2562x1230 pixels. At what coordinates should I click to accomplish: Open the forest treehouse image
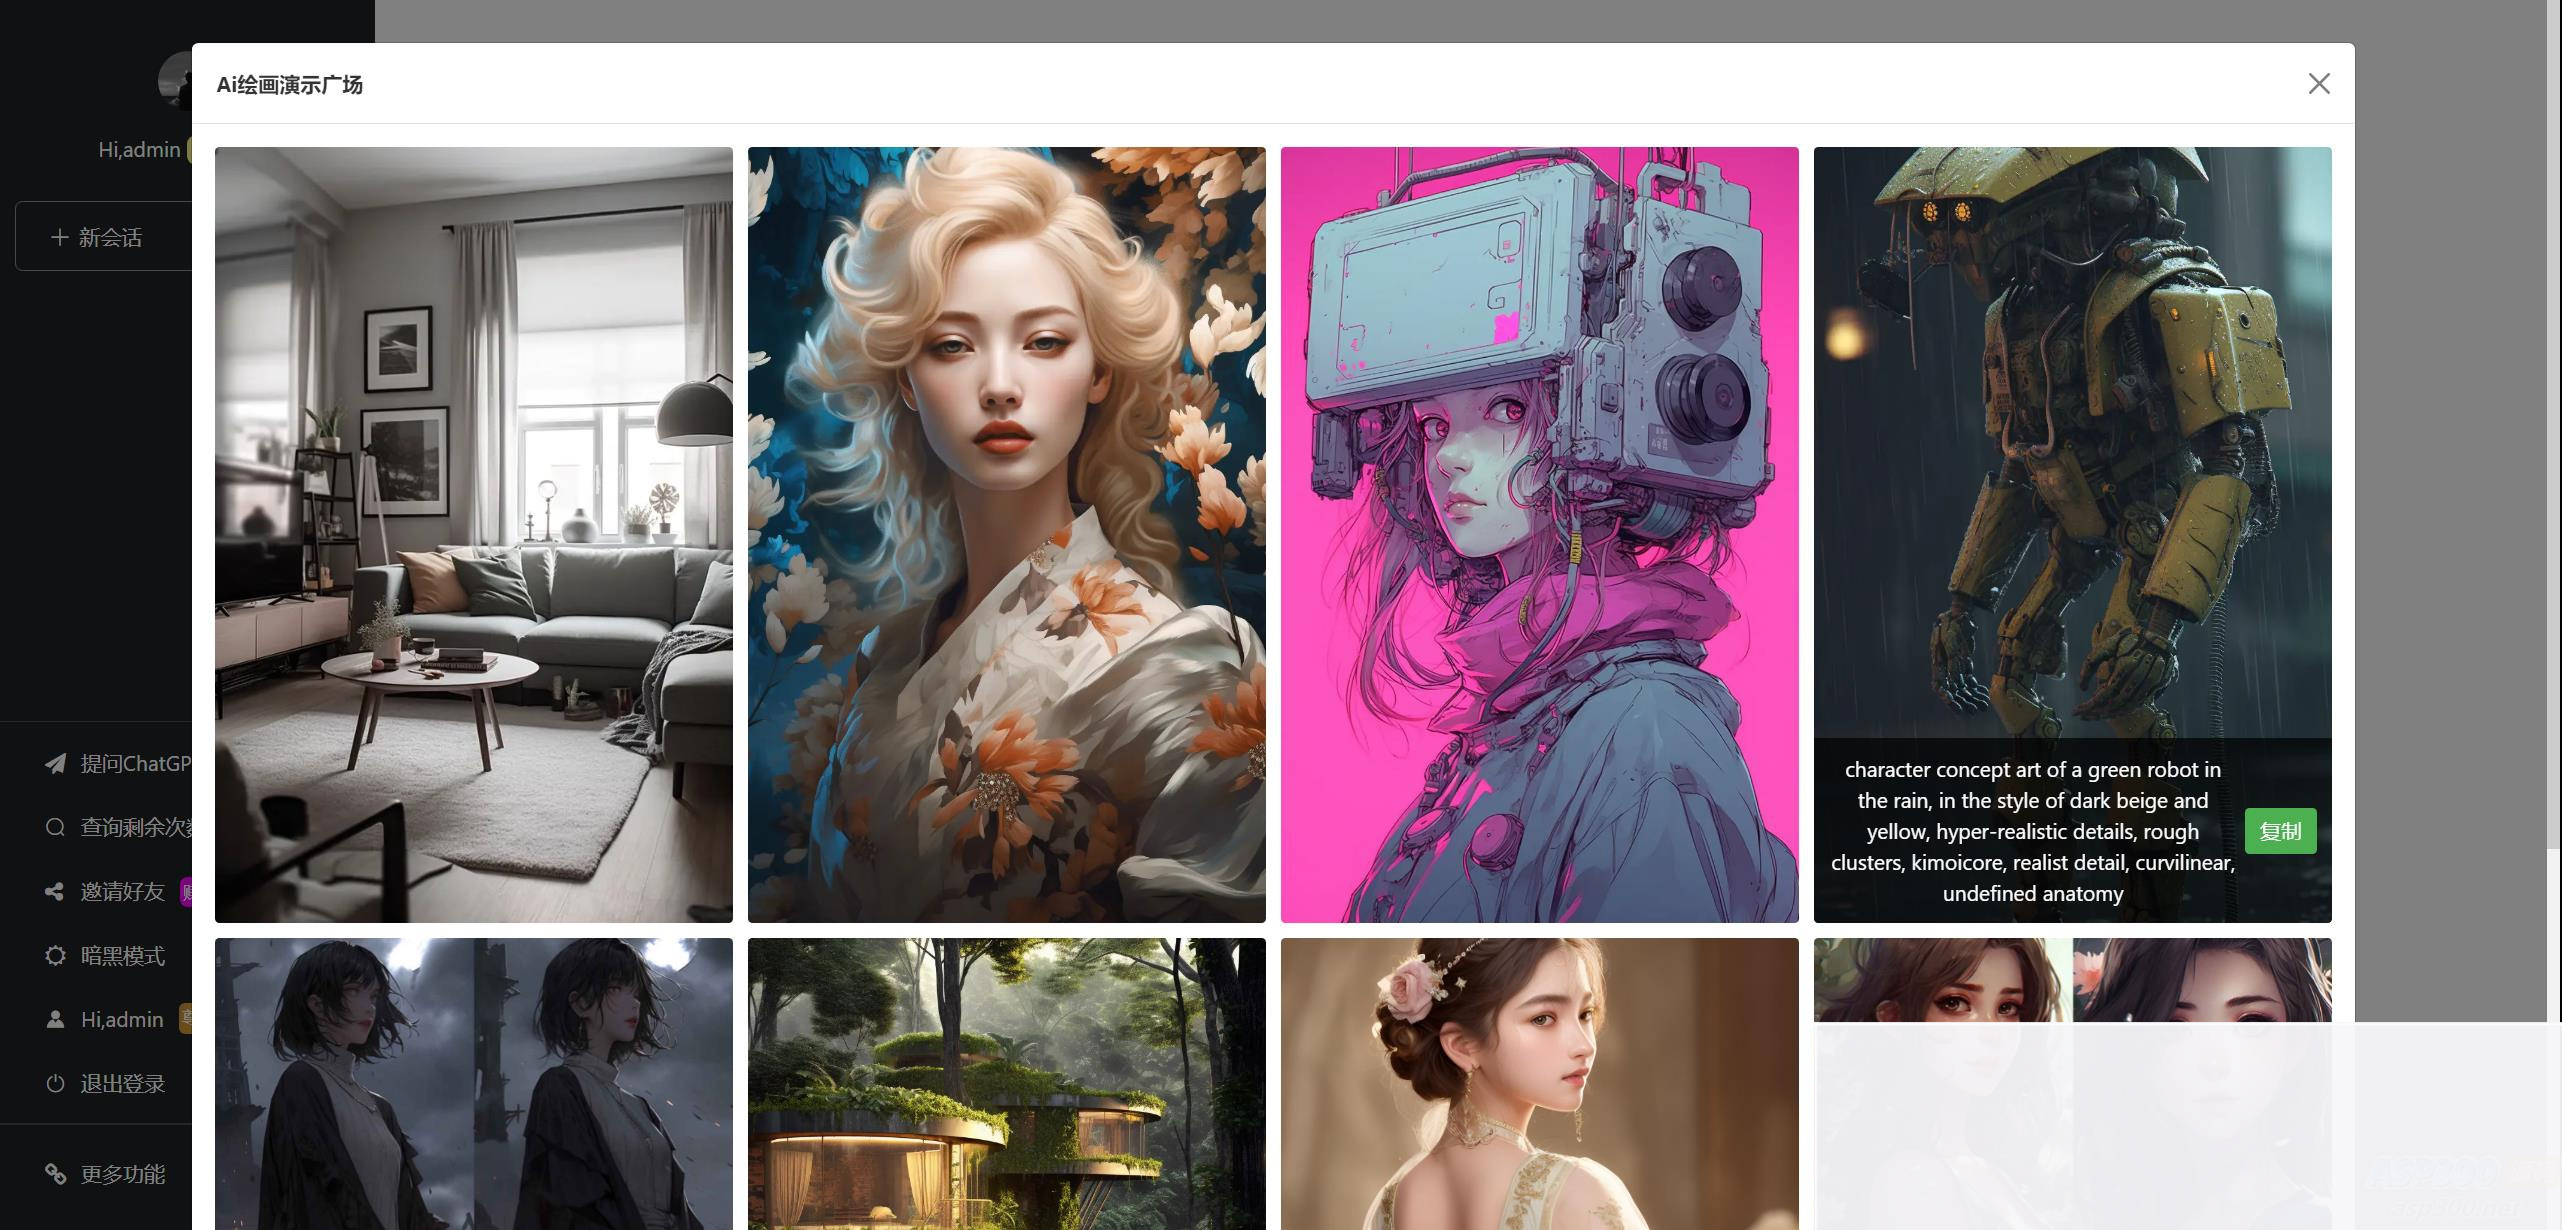click(x=1006, y=1084)
